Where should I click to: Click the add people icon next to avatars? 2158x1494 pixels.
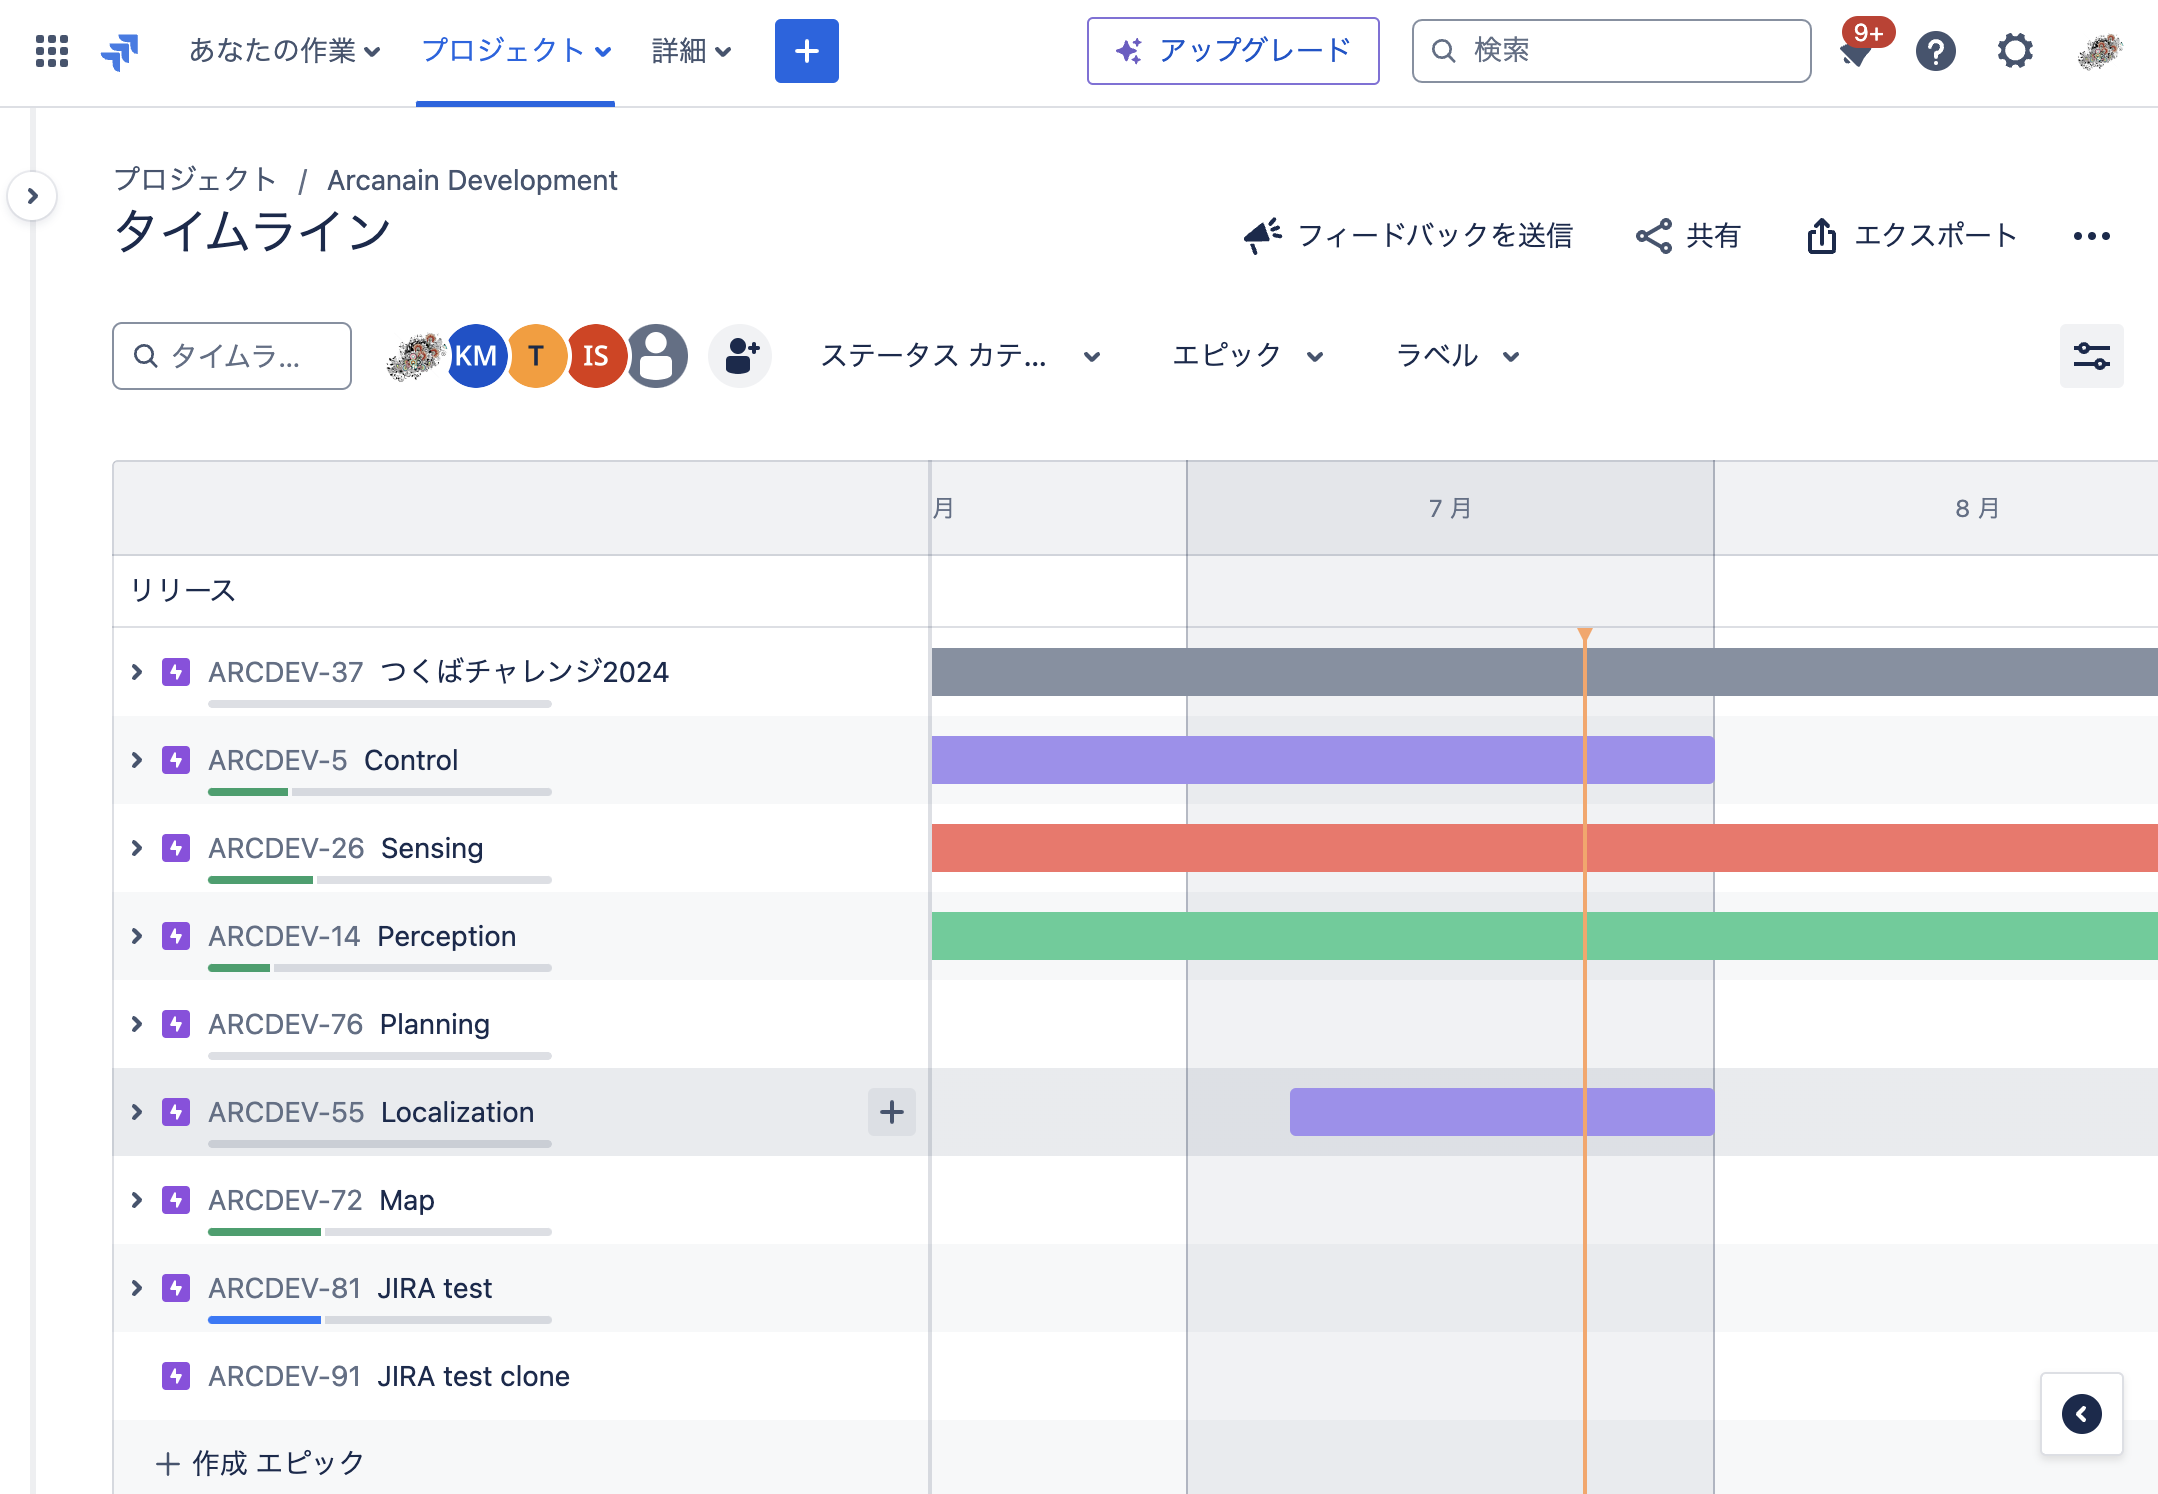pyautogui.click(x=739, y=355)
